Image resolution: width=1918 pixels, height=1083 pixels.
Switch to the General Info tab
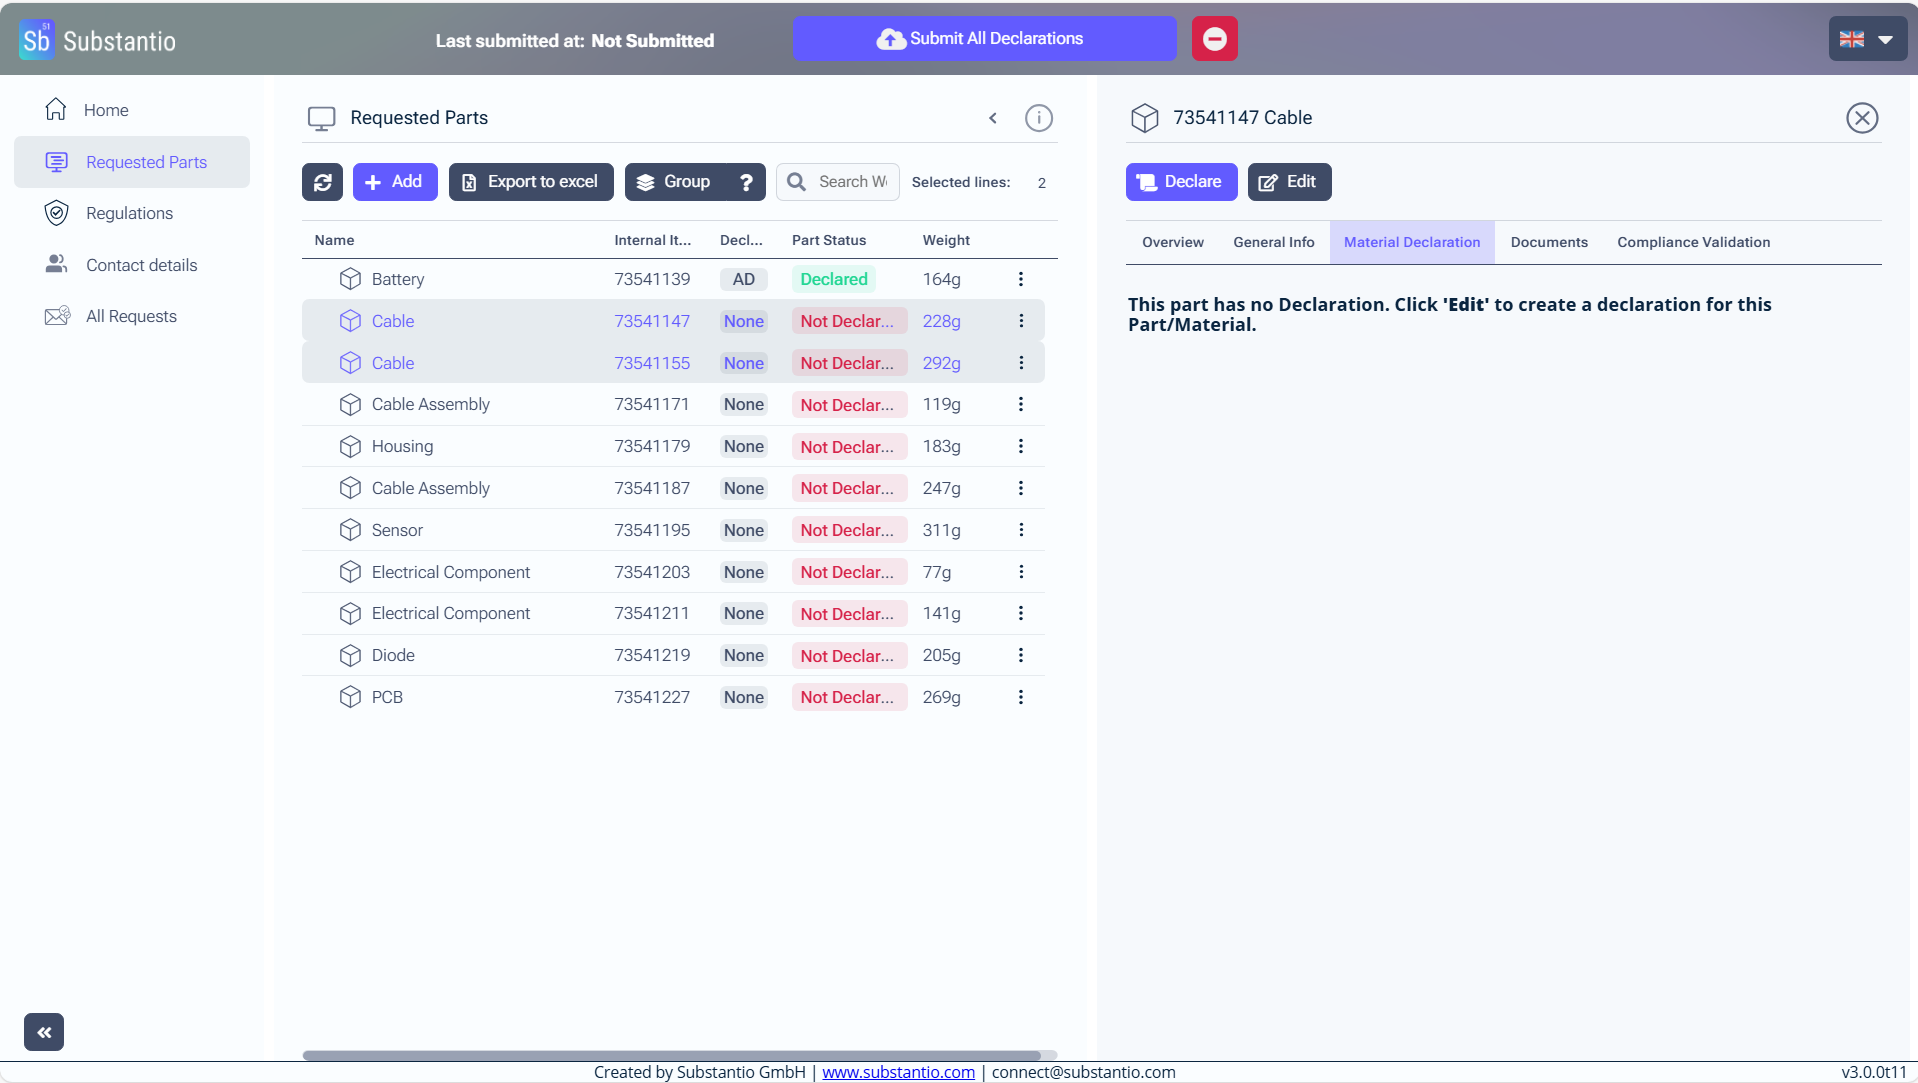tap(1273, 242)
